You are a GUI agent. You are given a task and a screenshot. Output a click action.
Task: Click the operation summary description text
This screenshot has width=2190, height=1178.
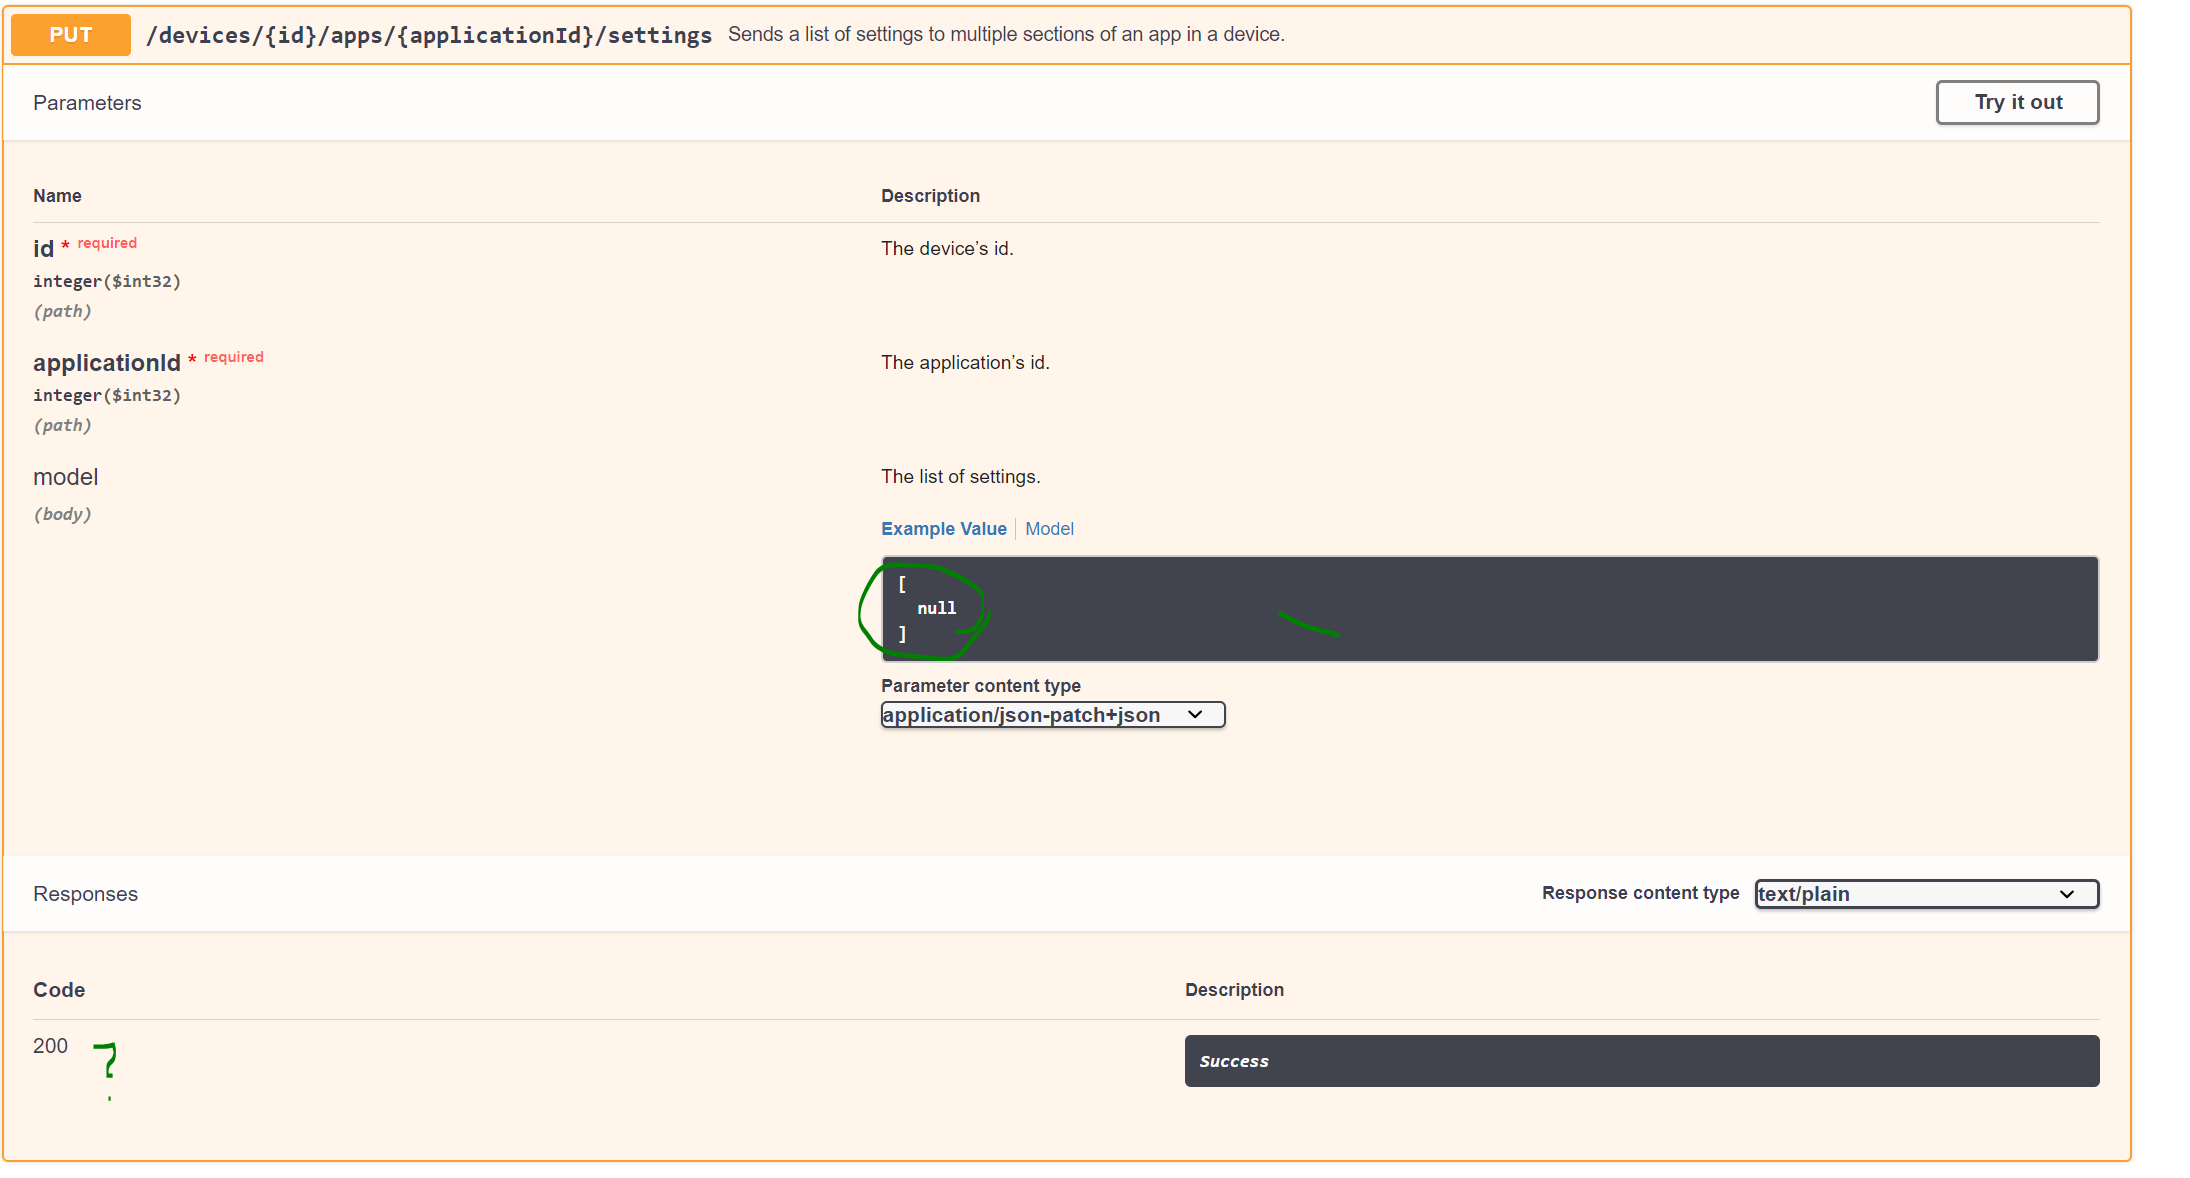(1005, 35)
